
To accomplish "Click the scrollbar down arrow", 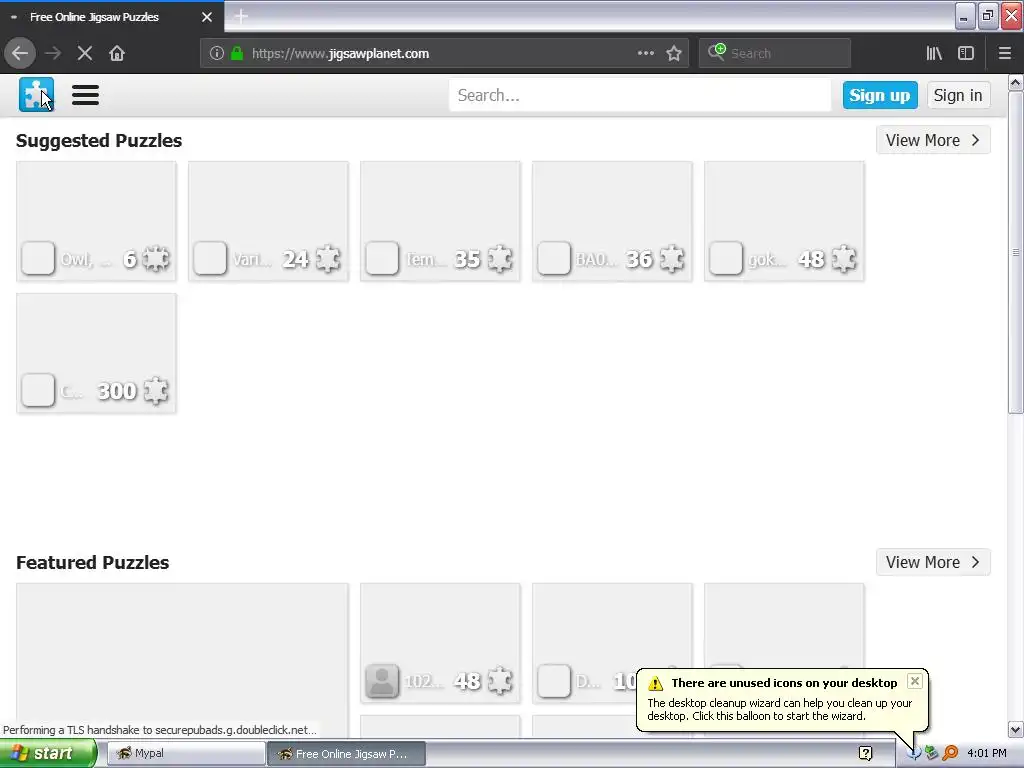I will point(1016,730).
